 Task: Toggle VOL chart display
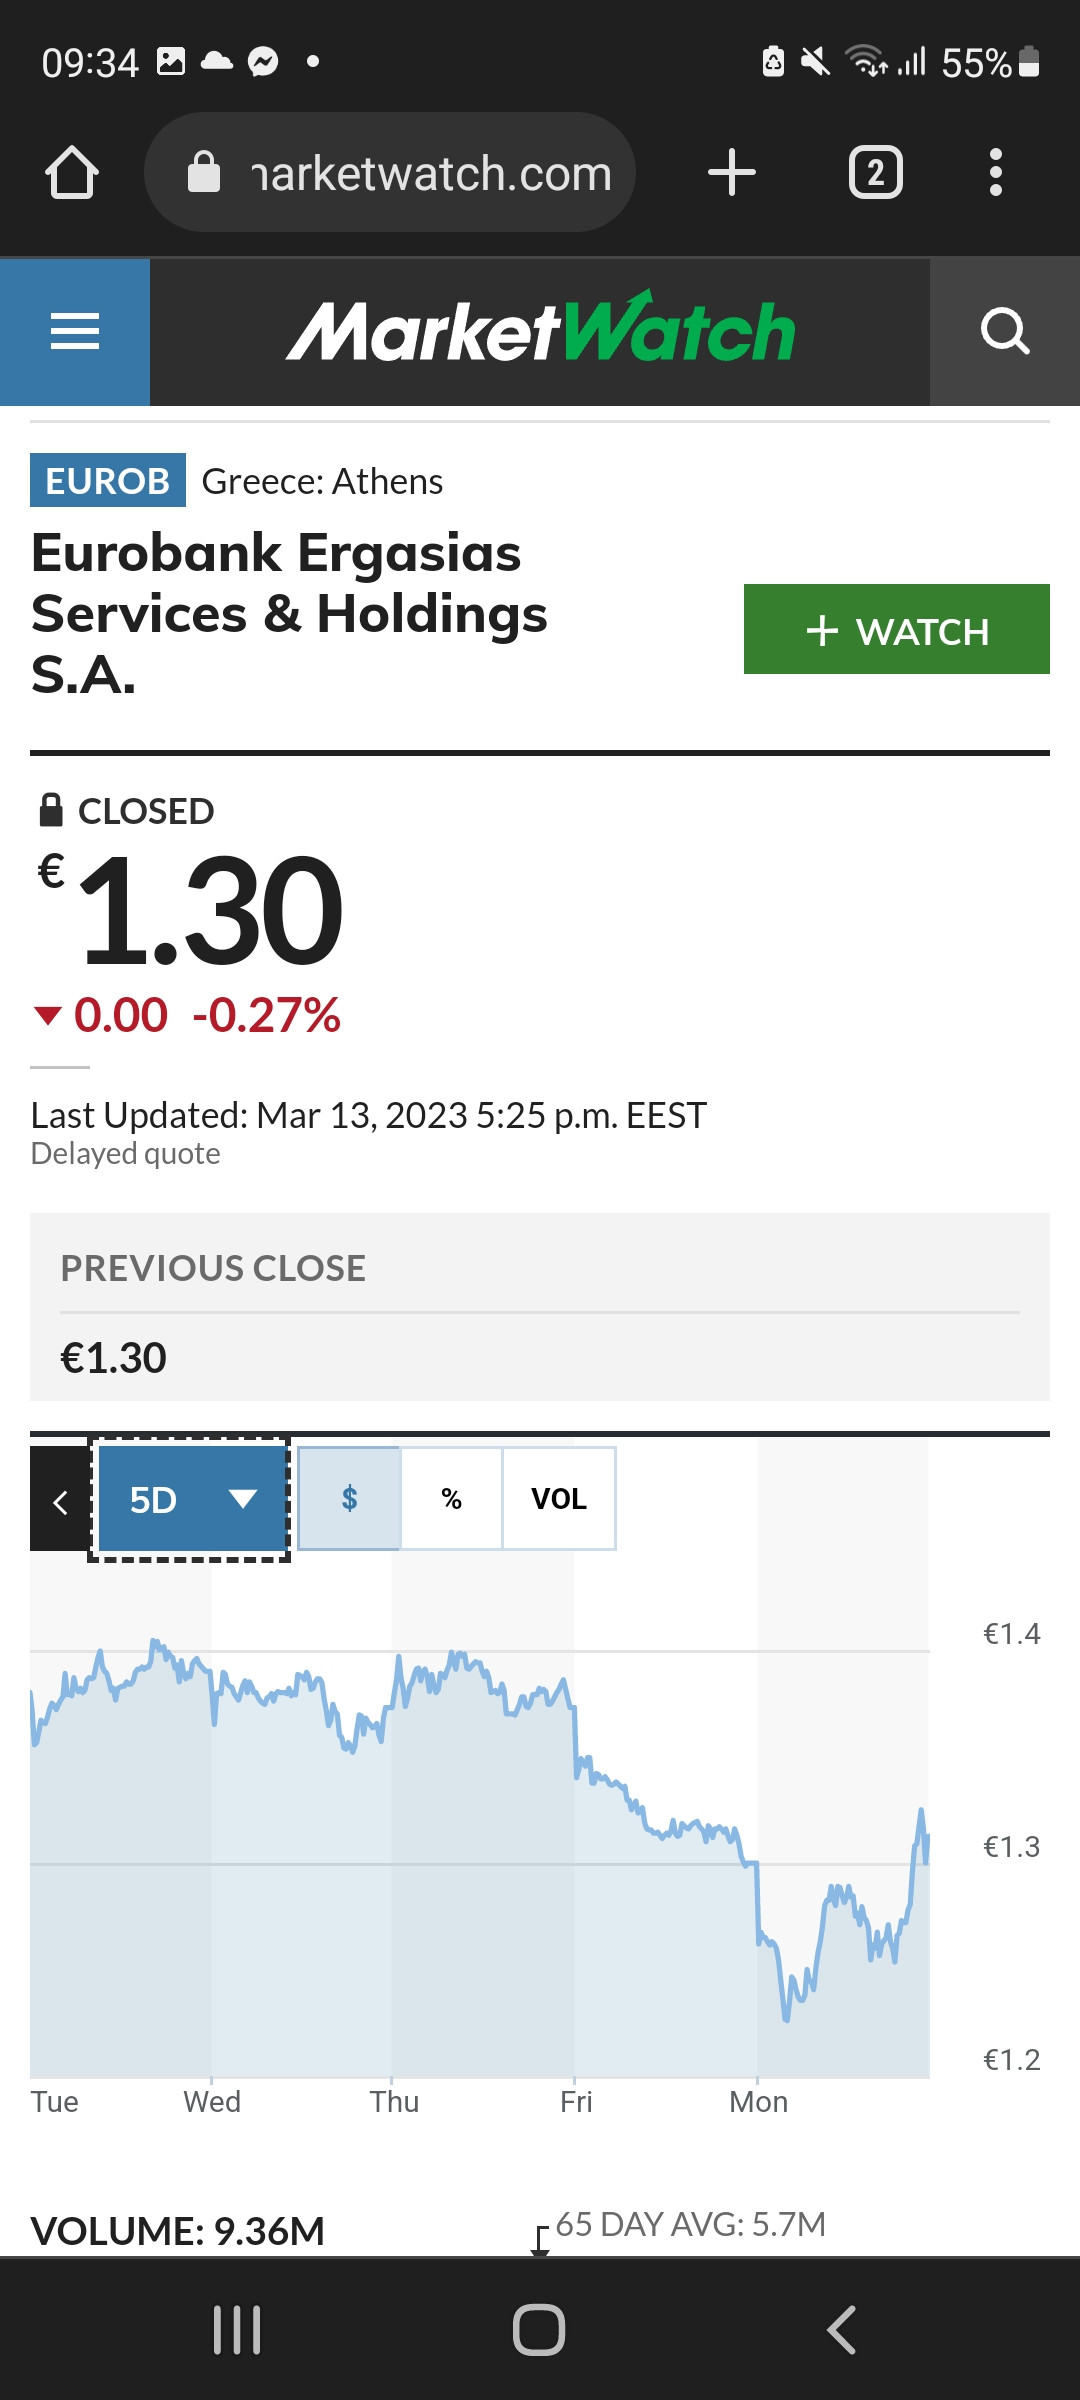tap(559, 1498)
